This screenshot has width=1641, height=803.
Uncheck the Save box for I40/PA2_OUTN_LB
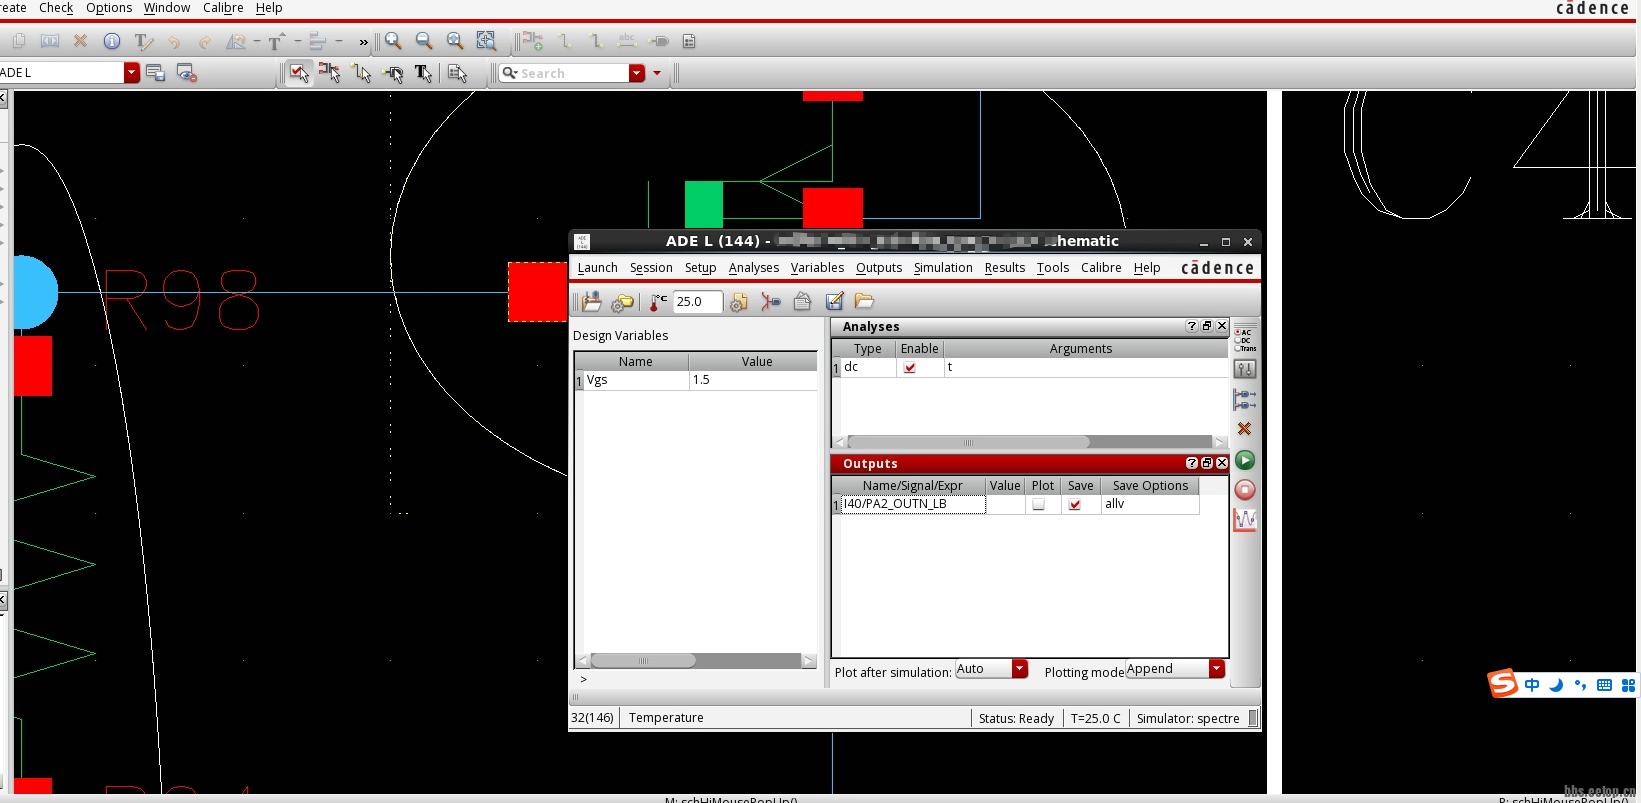pos(1075,505)
